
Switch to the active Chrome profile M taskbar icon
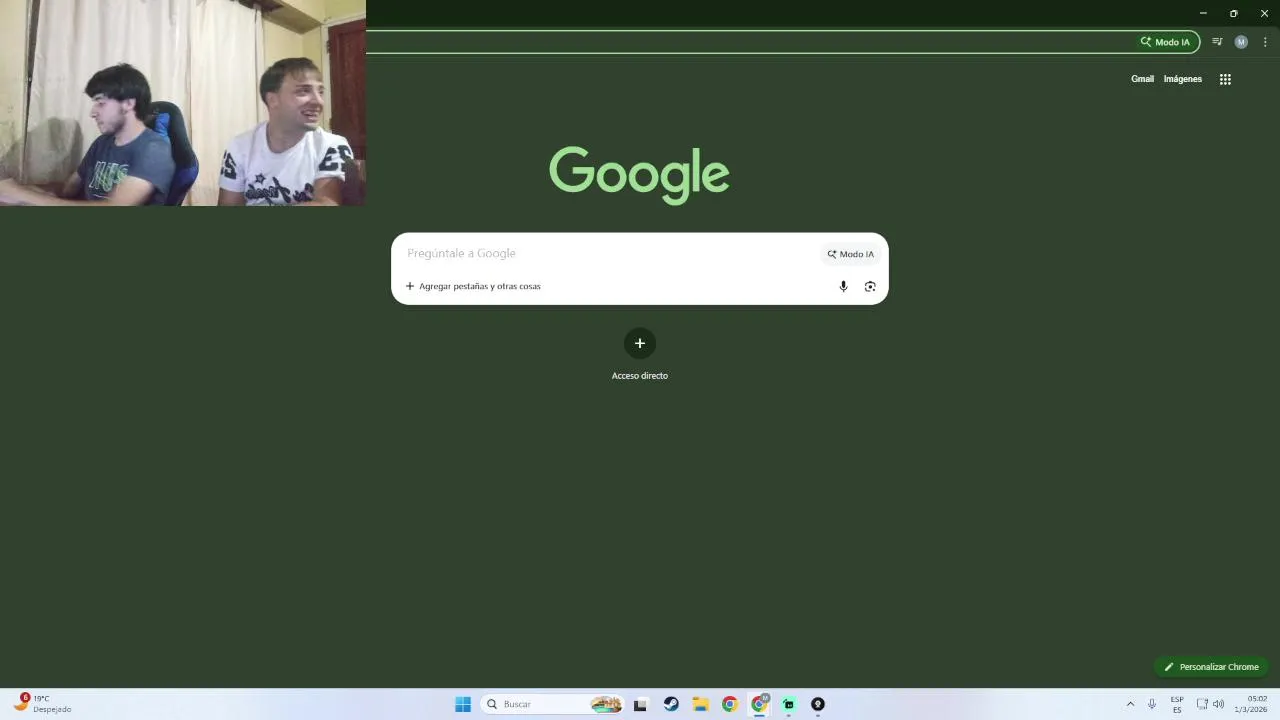pos(760,704)
